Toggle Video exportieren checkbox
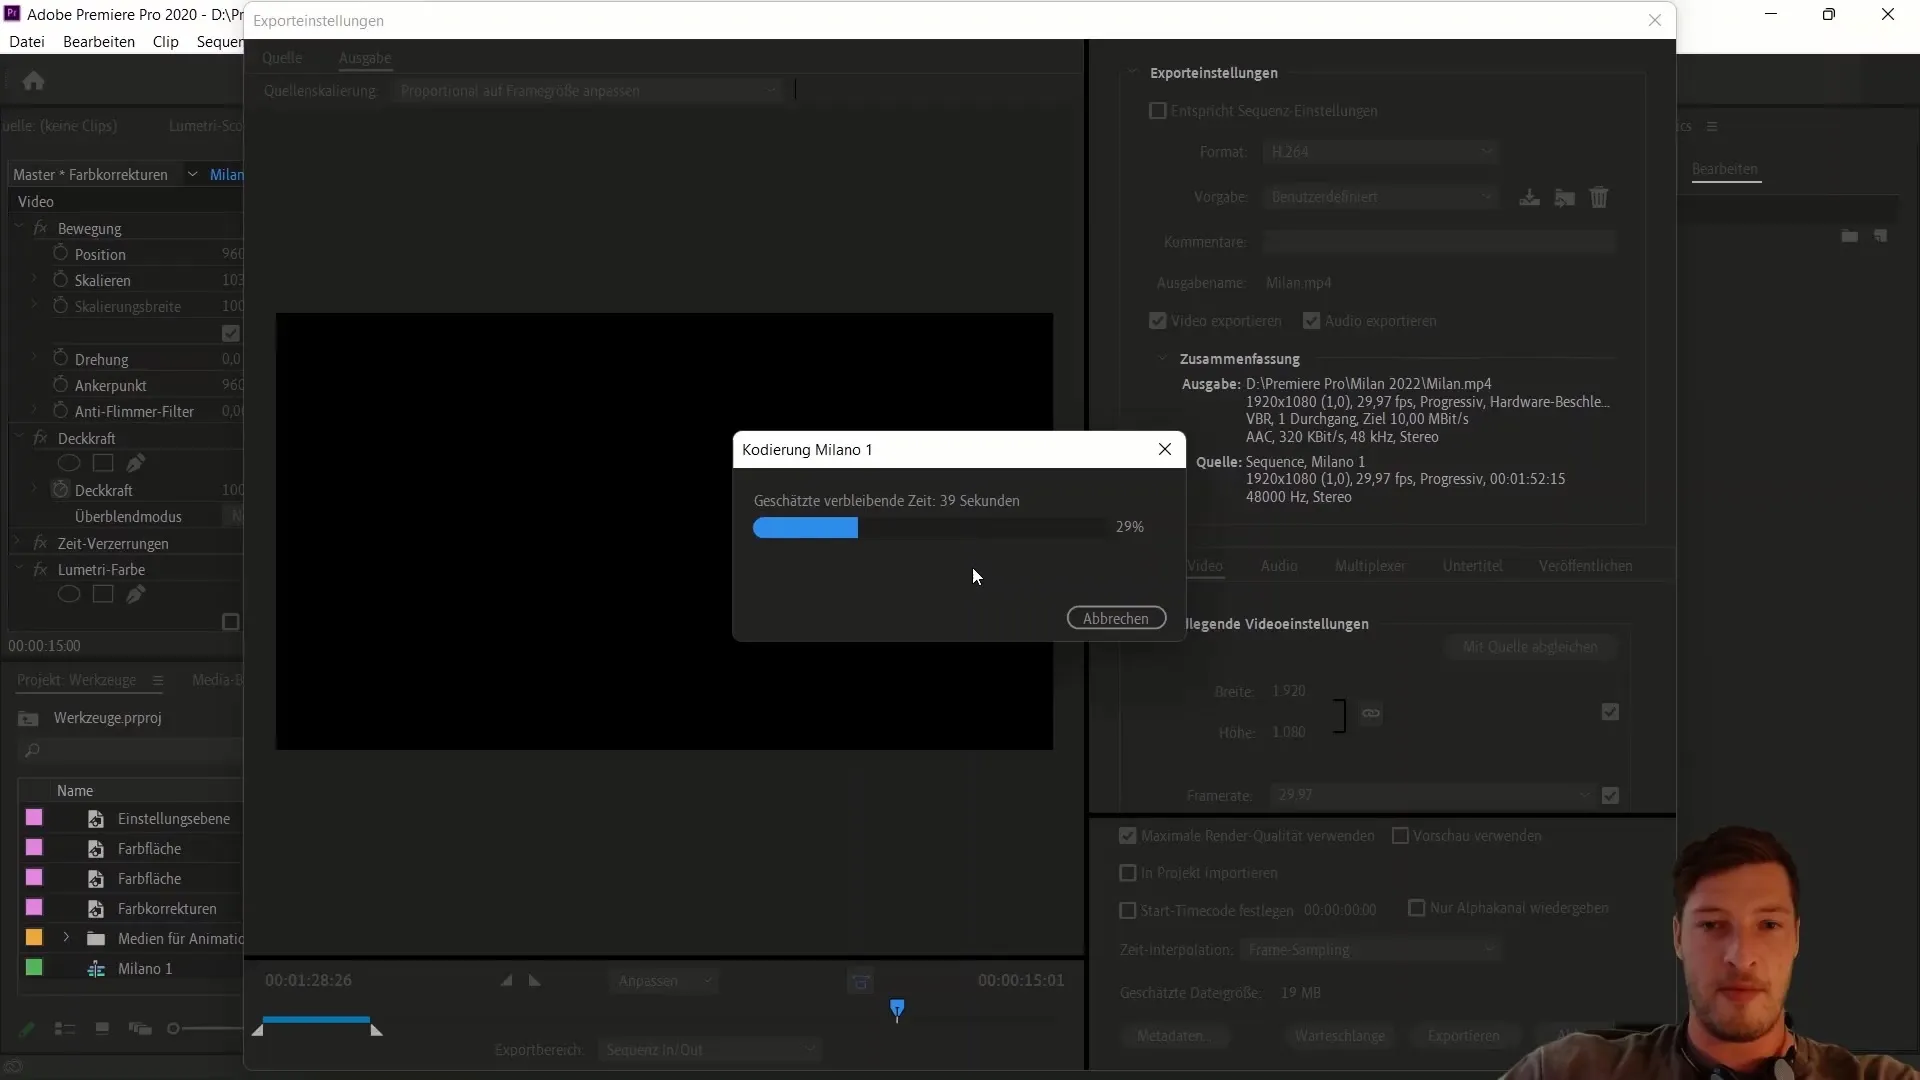Image resolution: width=1920 pixels, height=1080 pixels. click(x=1158, y=321)
